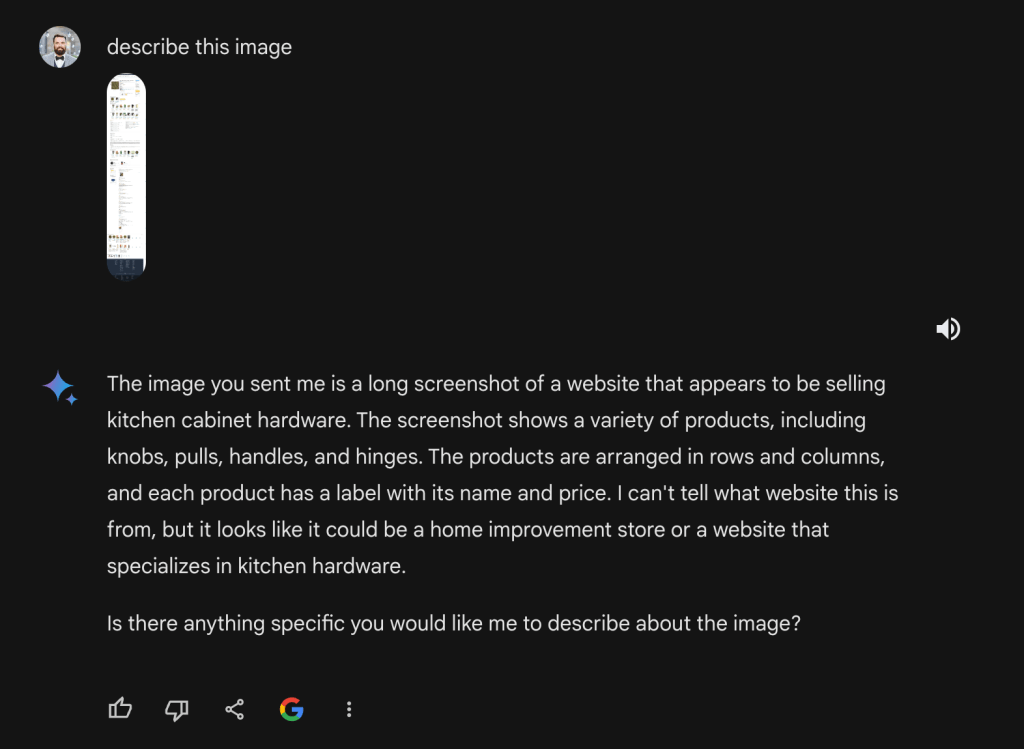Click the Gemini sparkle icon
Image resolution: width=1024 pixels, height=749 pixels.
click(59, 388)
